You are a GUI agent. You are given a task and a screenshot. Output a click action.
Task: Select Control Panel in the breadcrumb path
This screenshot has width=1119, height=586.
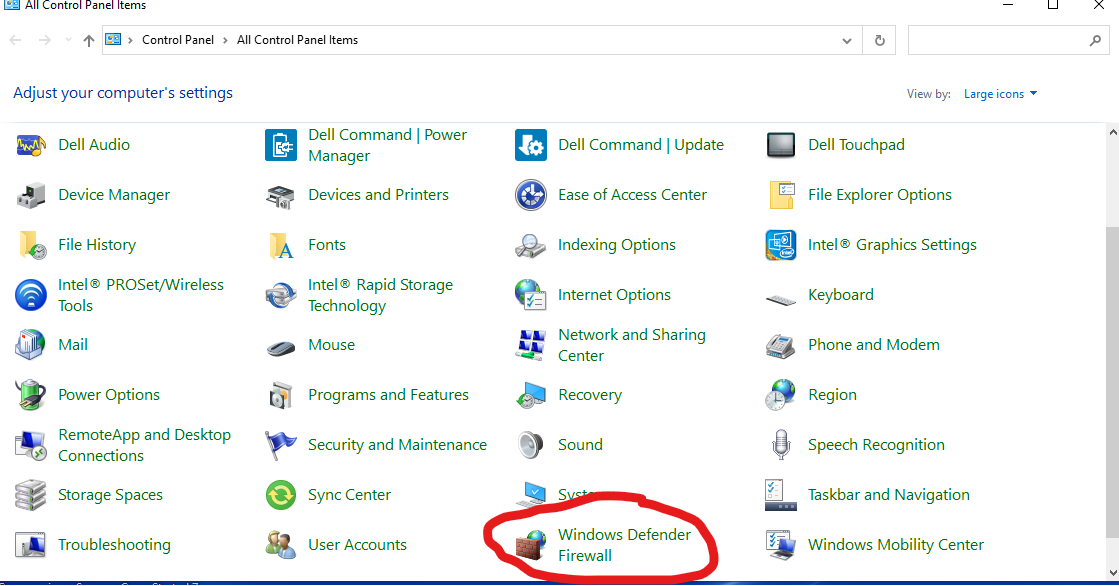[x=178, y=41]
